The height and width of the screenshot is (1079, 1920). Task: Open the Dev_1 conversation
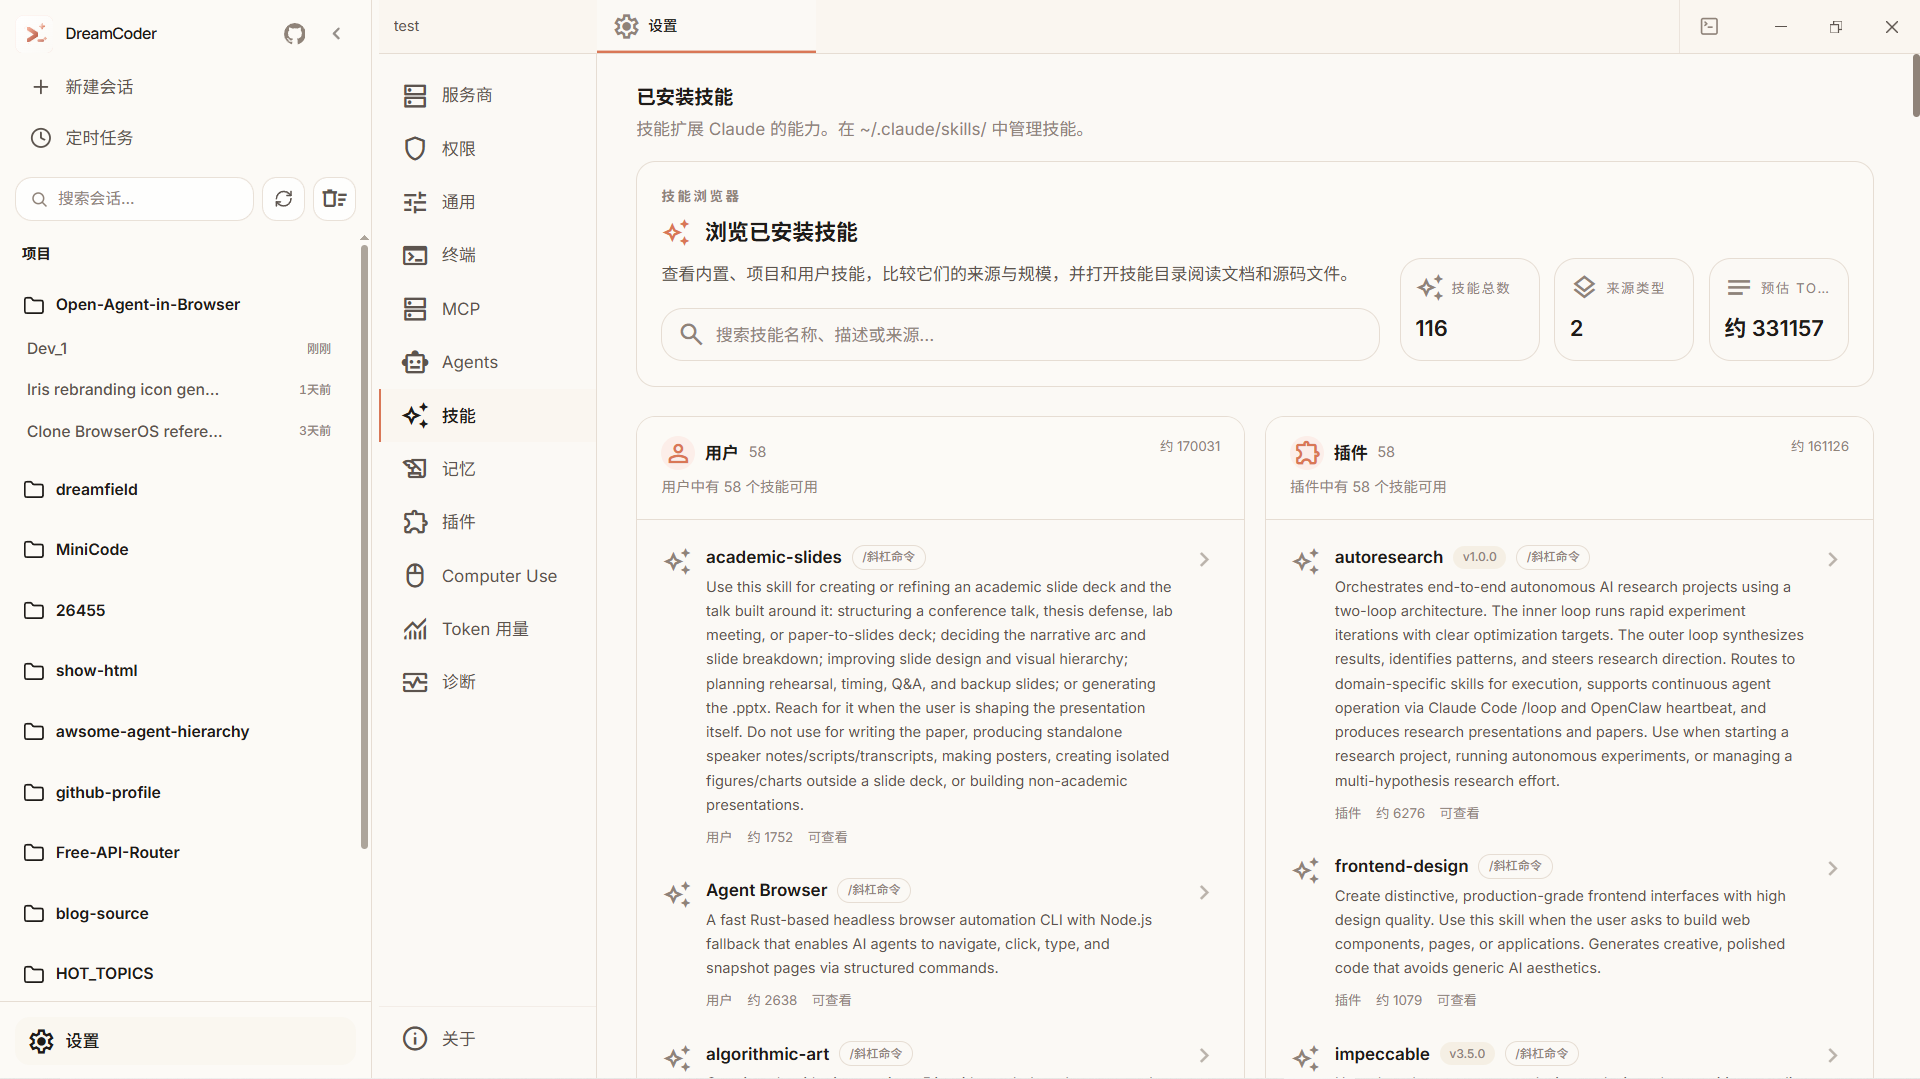pyautogui.click(x=180, y=349)
